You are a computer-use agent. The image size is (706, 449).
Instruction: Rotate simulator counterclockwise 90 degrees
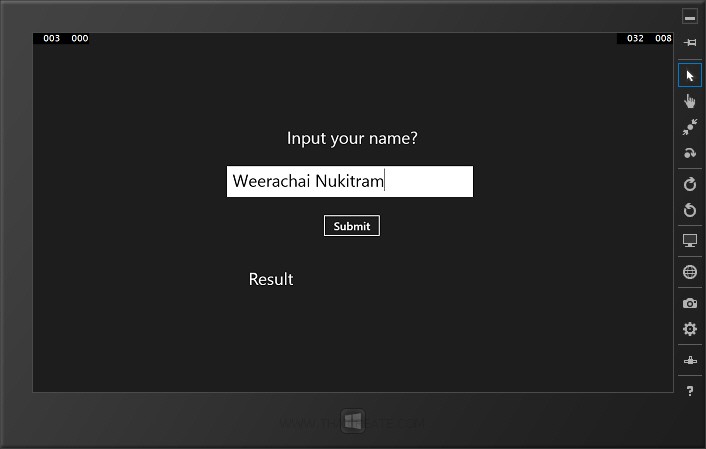689,210
